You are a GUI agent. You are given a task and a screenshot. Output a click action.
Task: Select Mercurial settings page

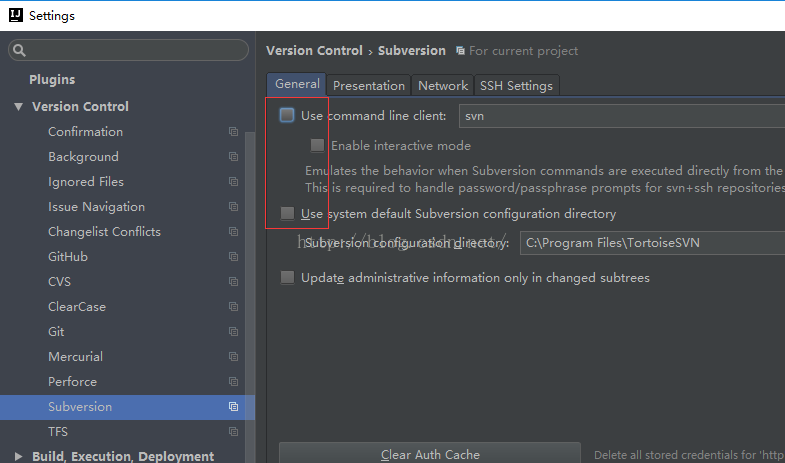click(75, 357)
